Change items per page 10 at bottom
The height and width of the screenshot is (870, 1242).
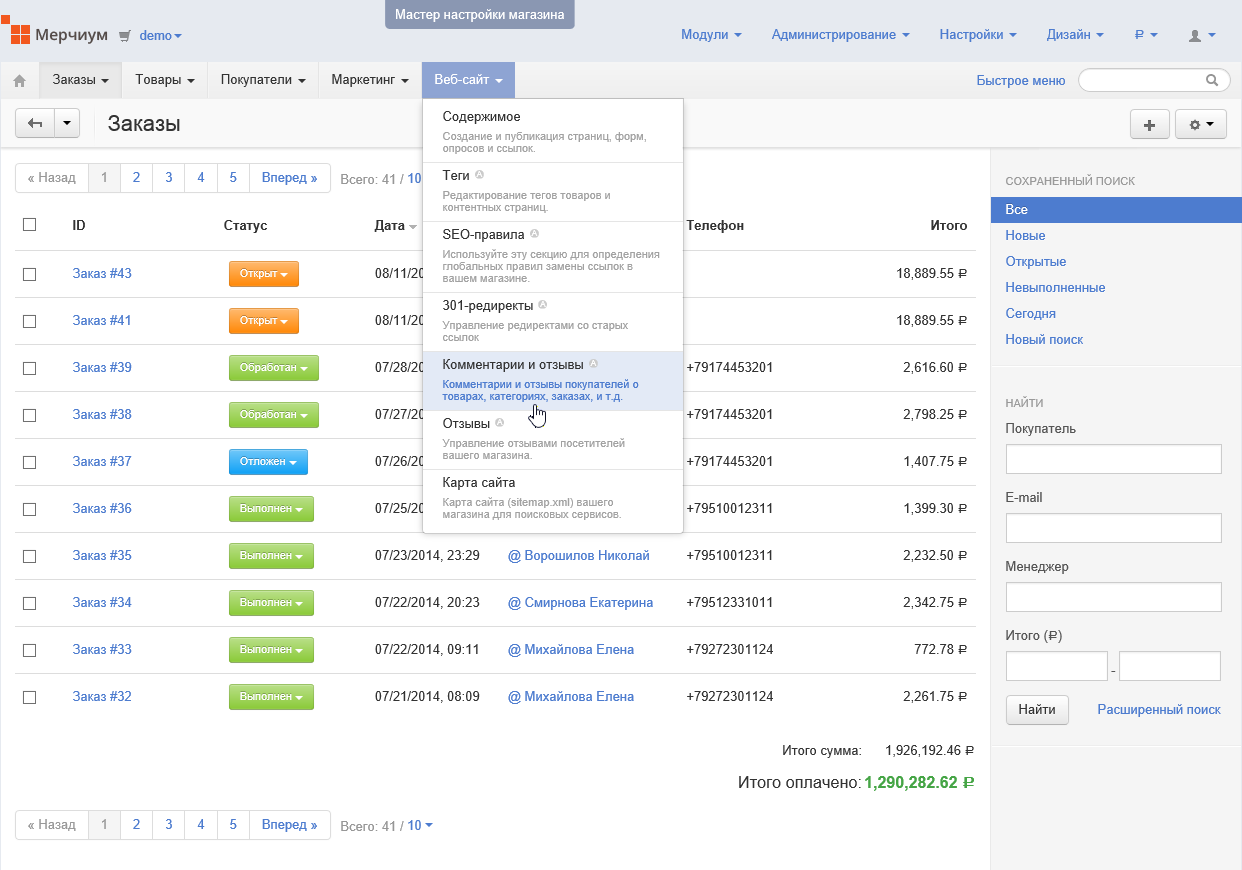click(x=420, y=826)
